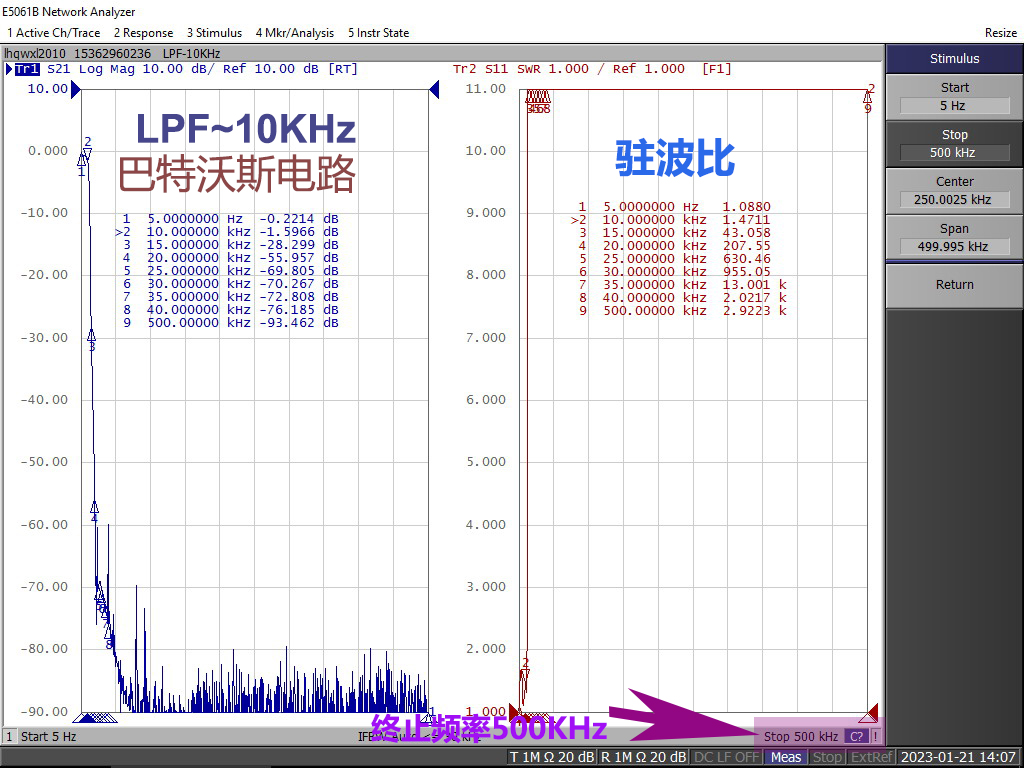Viewport: 1024px width, 768px height.
Task: Toggle the DC LF OFF status indicator
Action: point(727,757)
